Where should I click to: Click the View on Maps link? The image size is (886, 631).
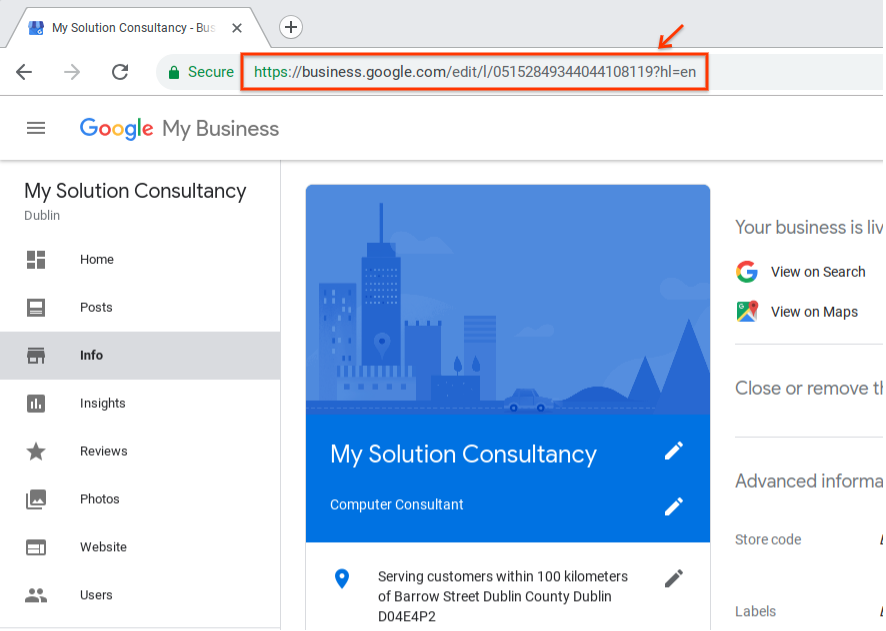click(x=815, y=311)
